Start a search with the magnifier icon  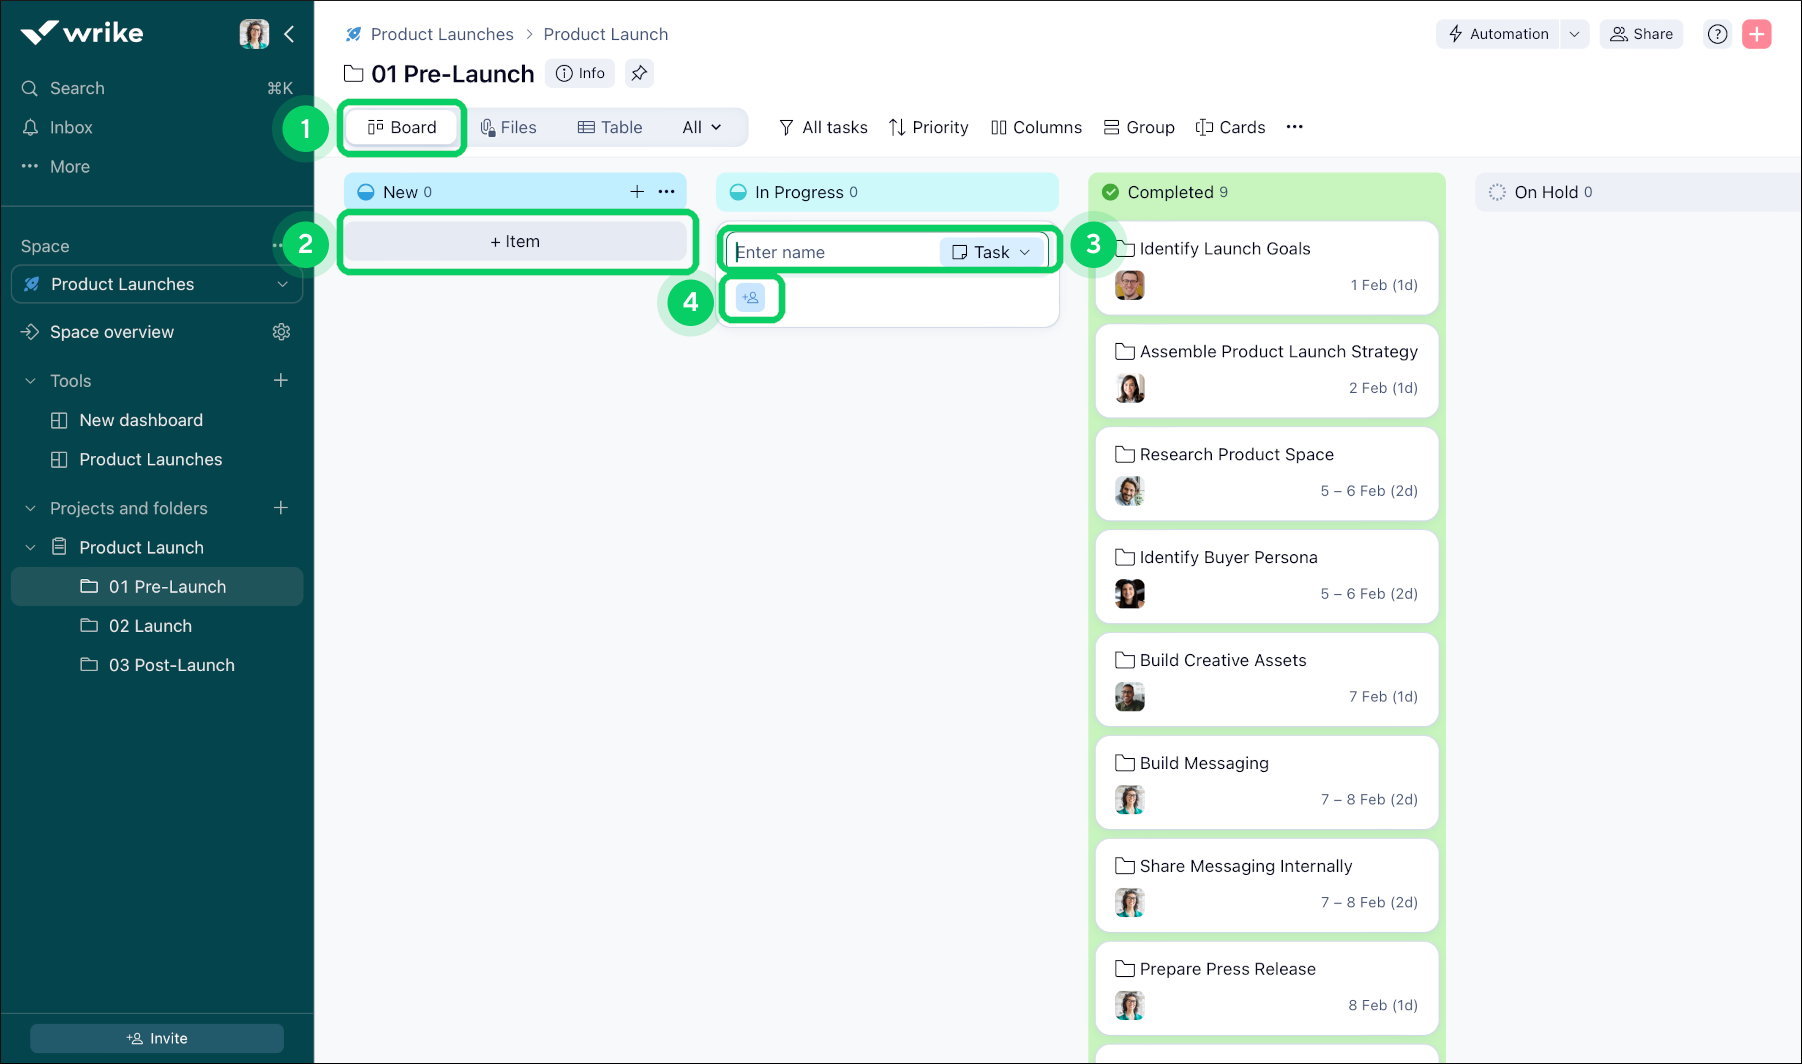coord(29,88)
